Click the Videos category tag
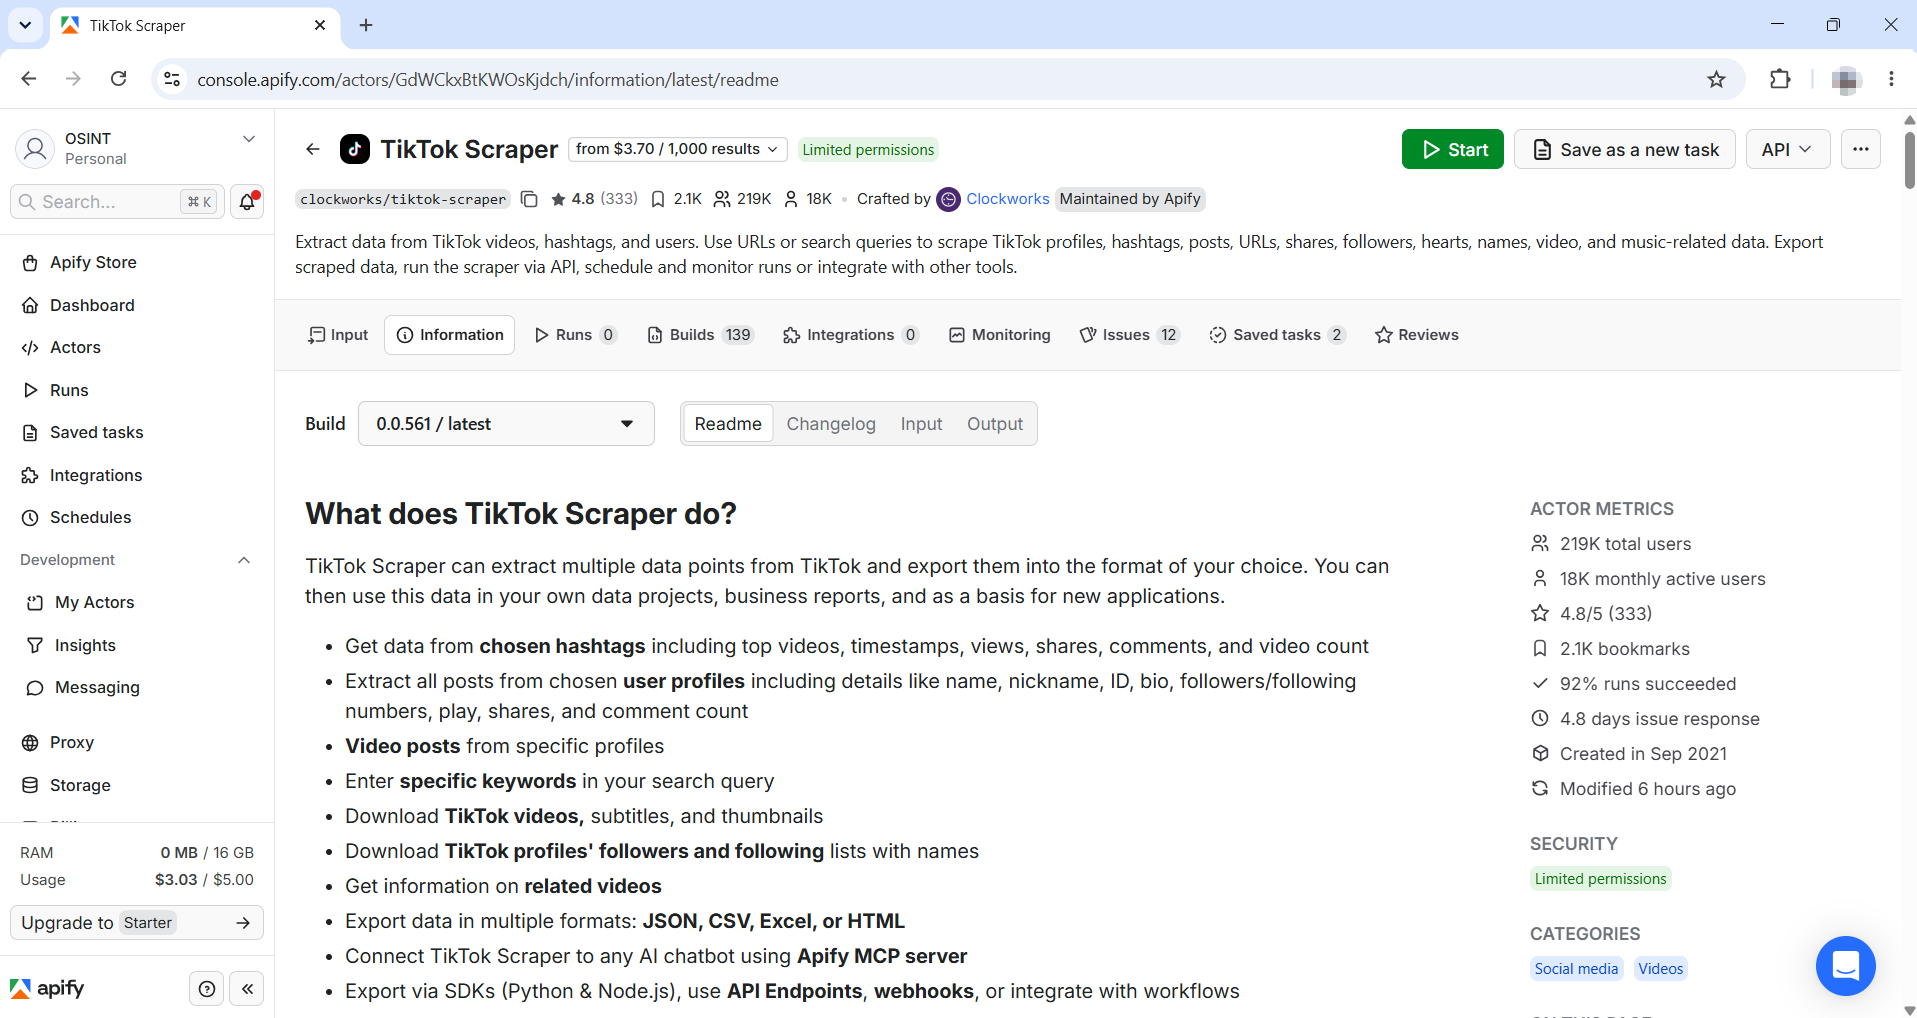Viewport: 1917px width, 1018px height. [x=1661, y=969]
